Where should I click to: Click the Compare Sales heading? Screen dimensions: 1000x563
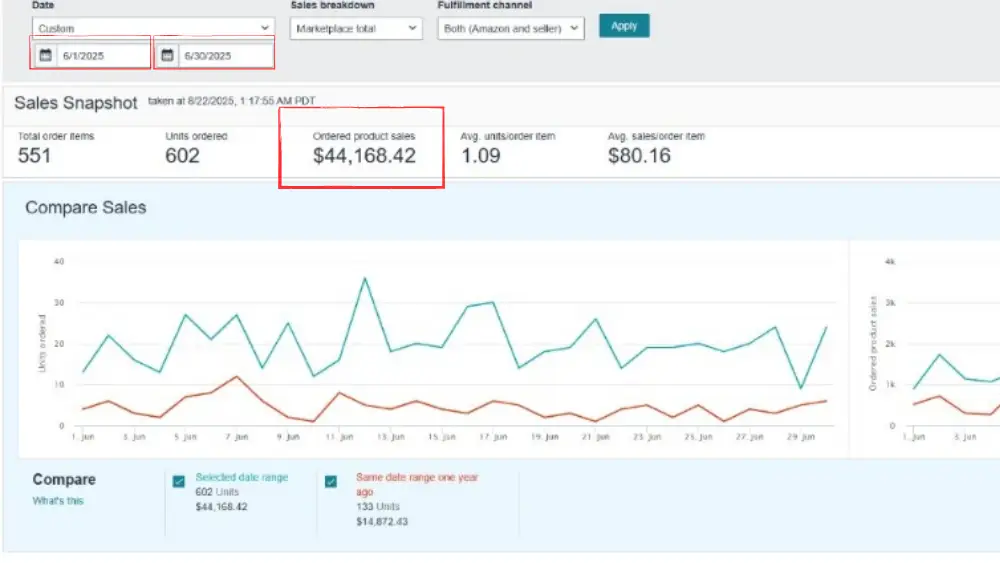click(x=85, y=208)
